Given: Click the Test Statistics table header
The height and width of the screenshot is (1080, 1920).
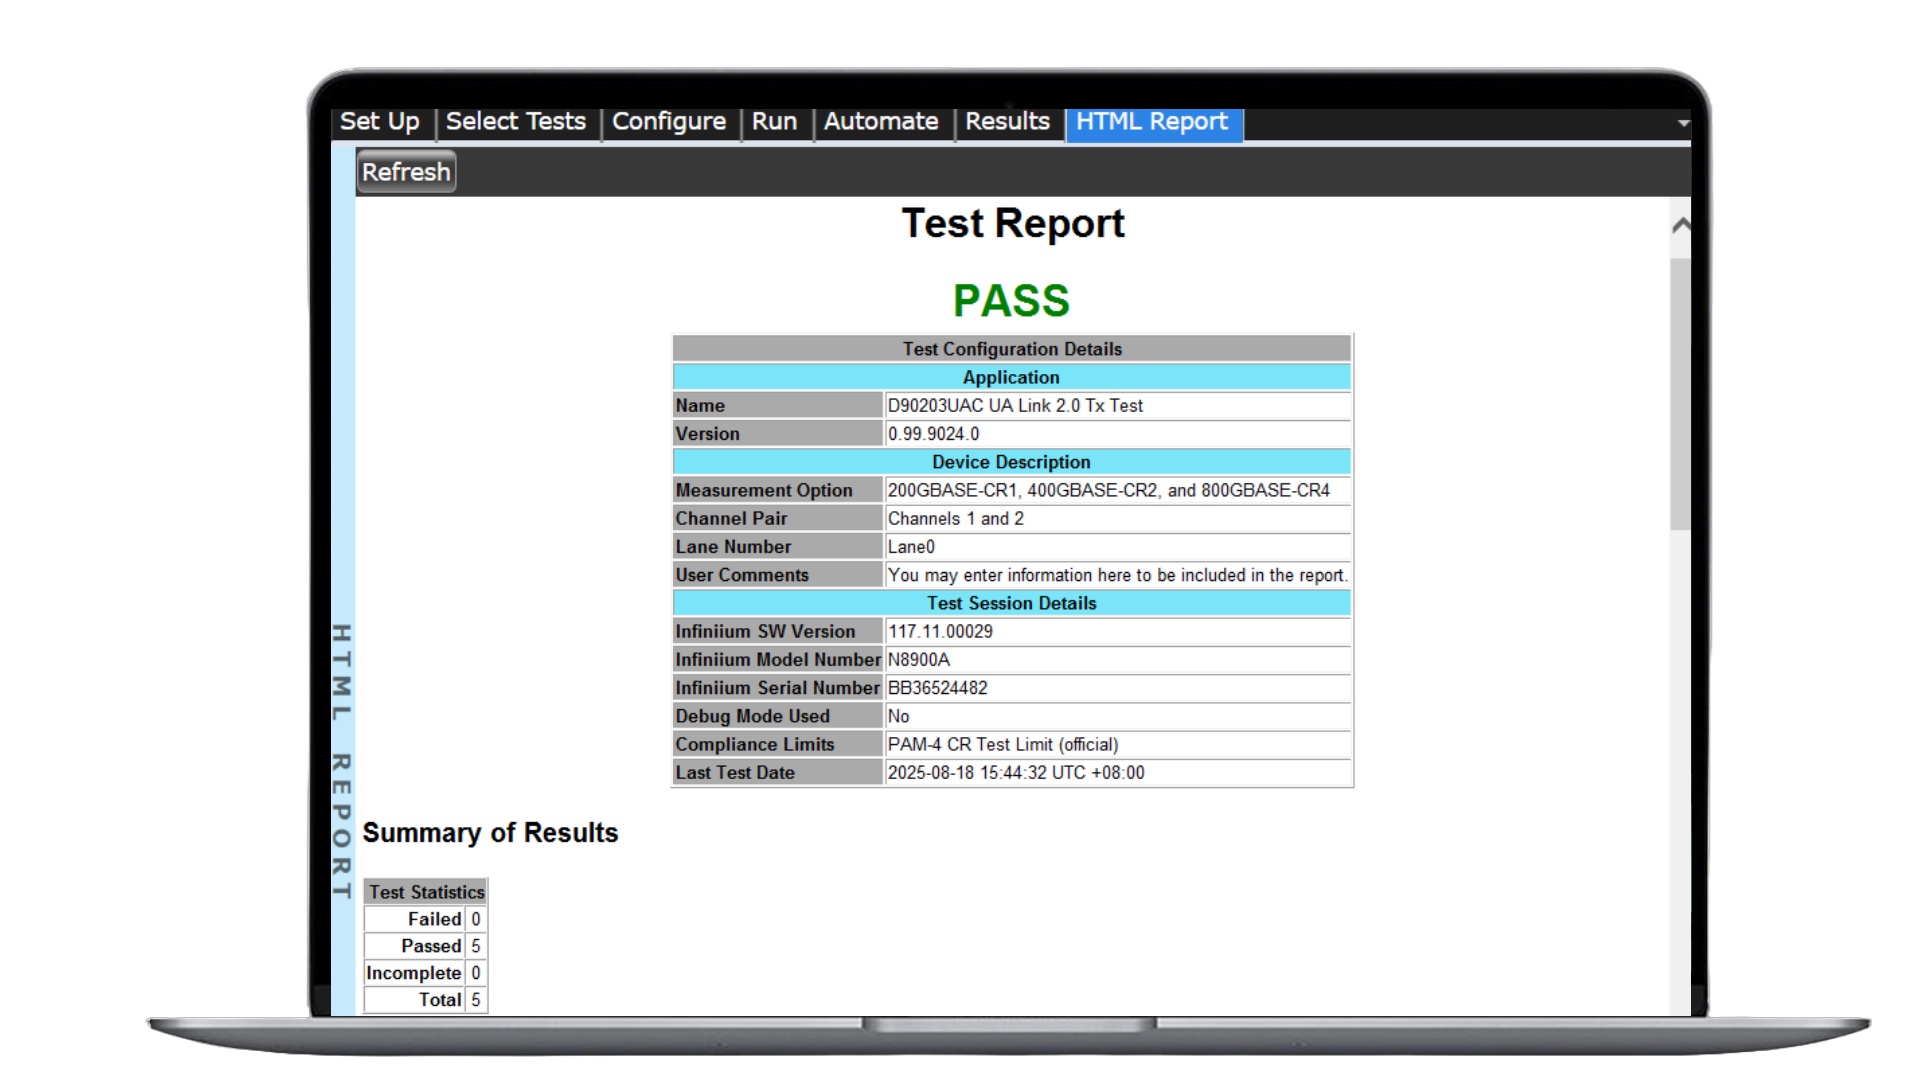Looking at the screenshot, I should (x=426, y=892).
